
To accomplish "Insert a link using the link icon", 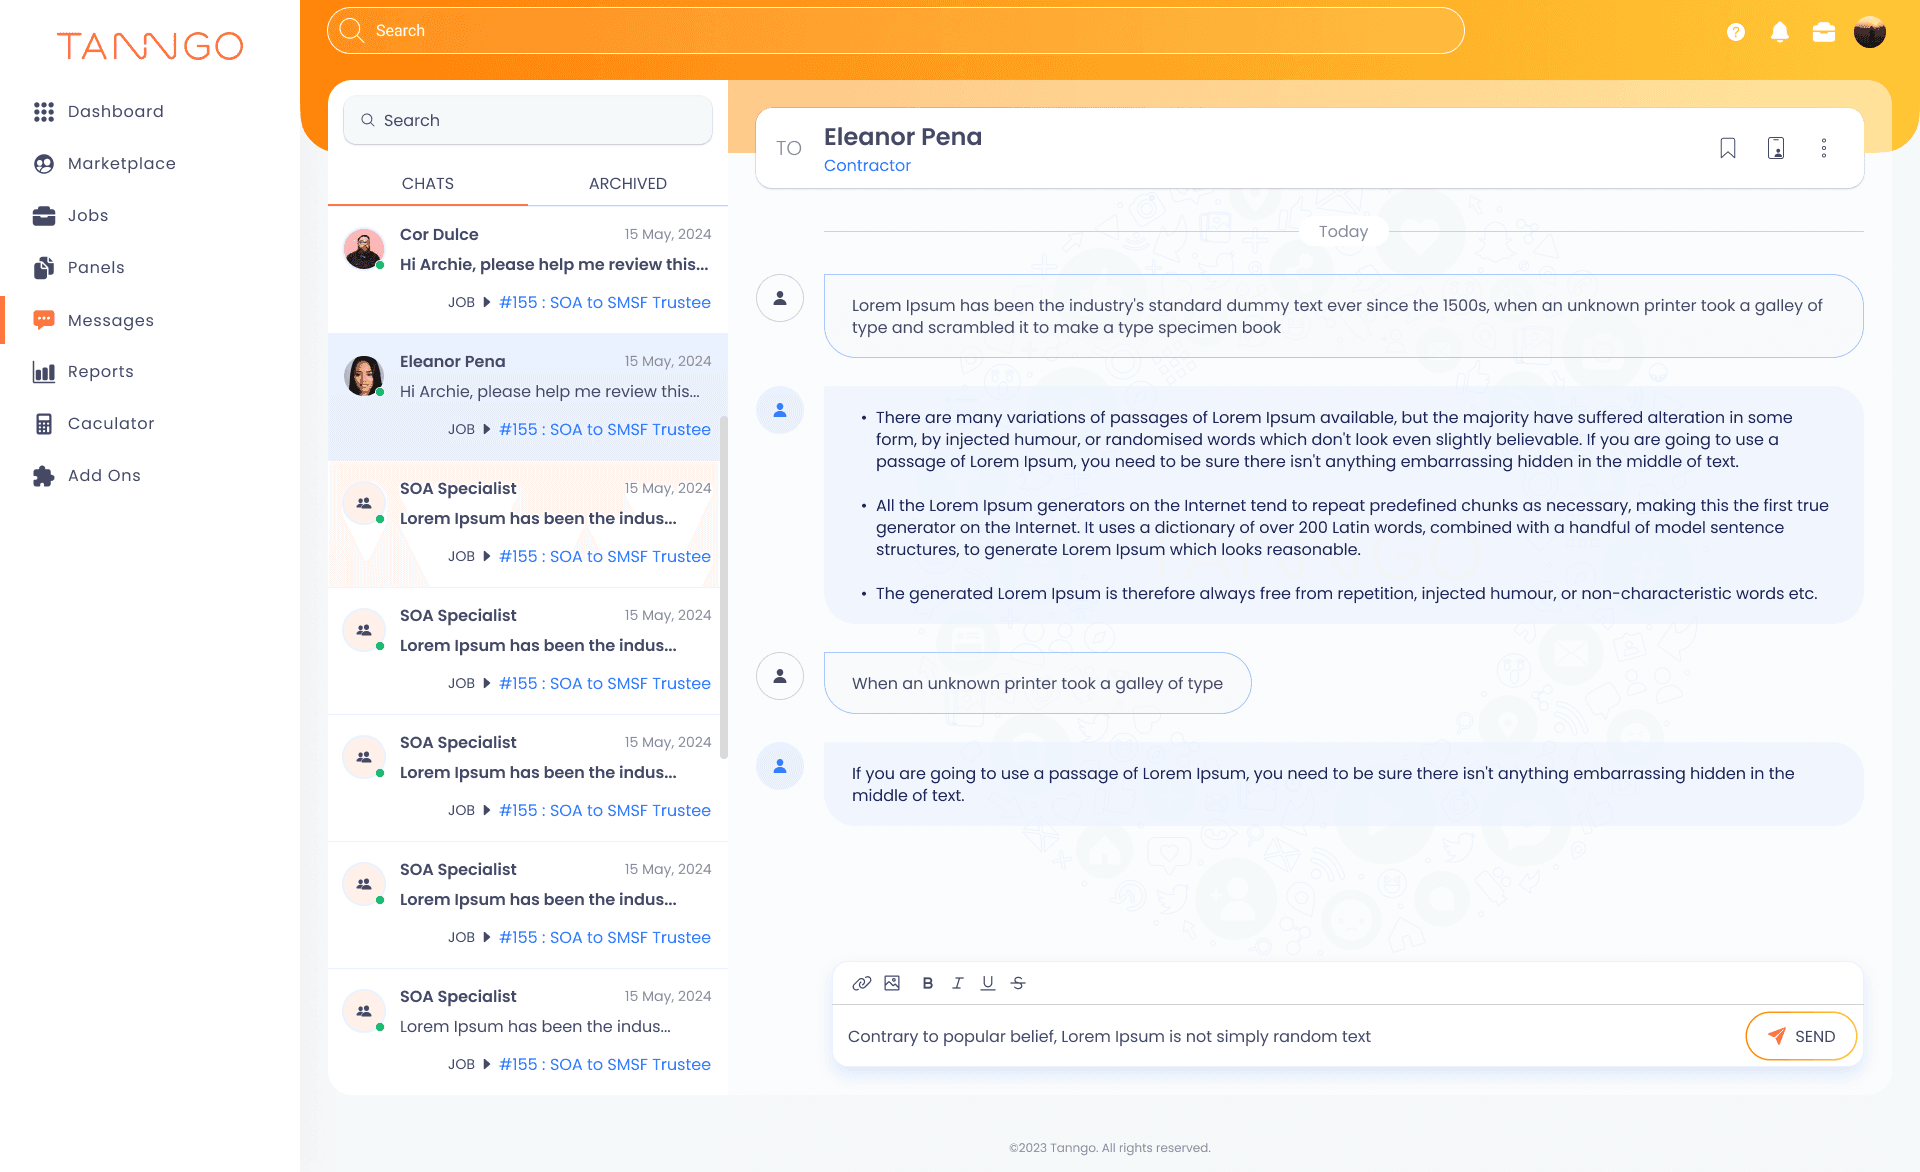I will [861, 983].
